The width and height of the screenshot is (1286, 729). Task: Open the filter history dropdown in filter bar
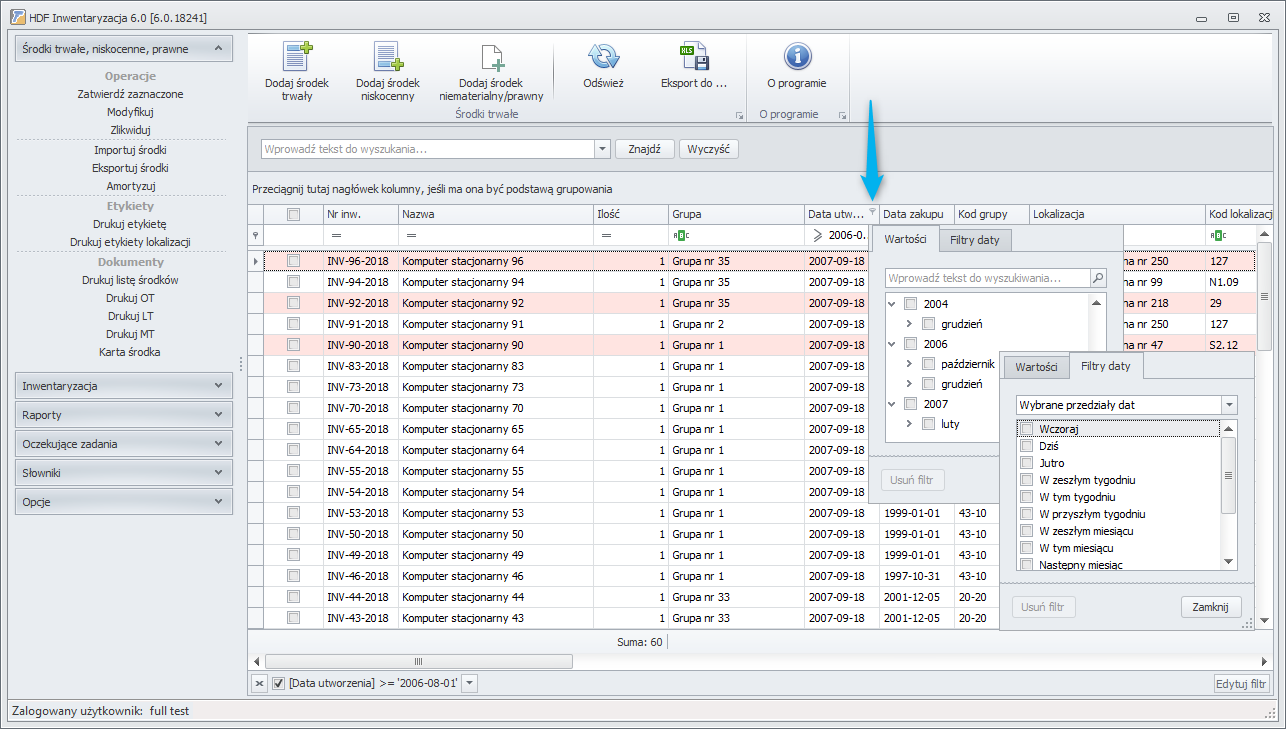click(x=470, y=683)
